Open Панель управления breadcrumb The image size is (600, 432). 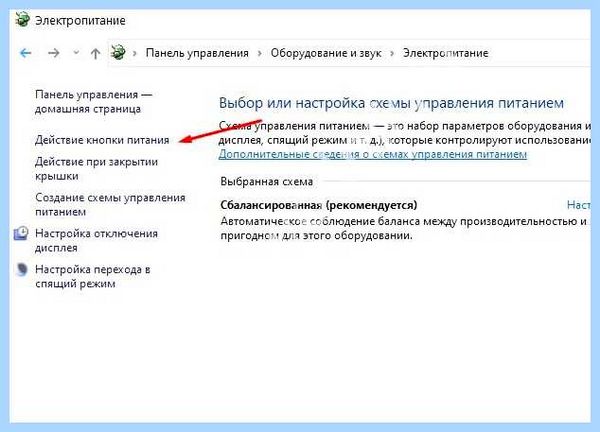(x=197, y=53)
